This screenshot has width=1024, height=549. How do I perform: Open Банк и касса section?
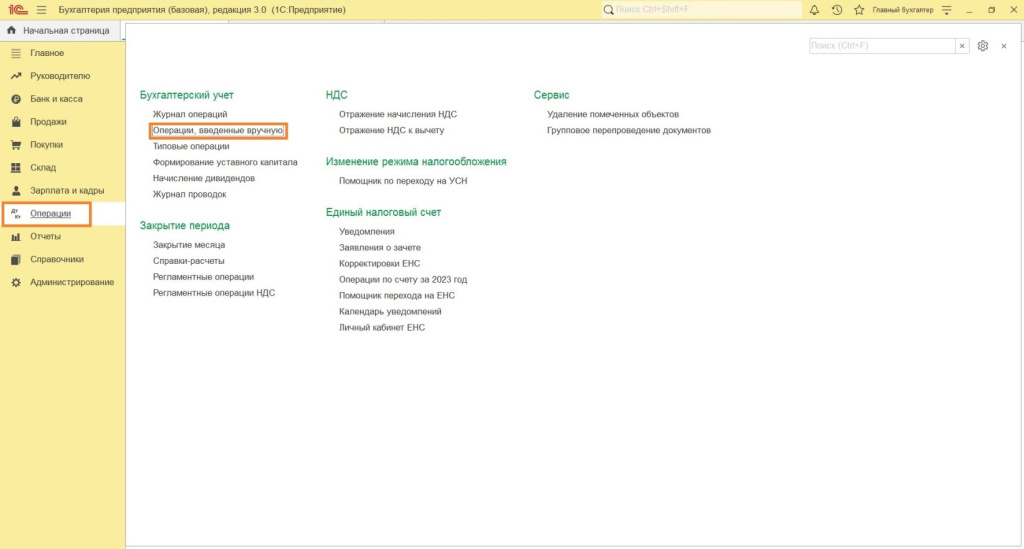(x=56, y=99)
